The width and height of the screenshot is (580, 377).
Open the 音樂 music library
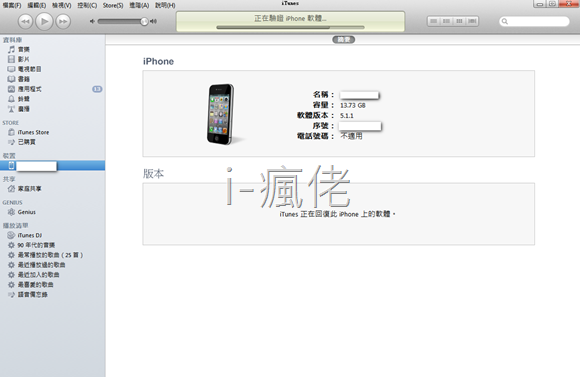click(x=24, y=50)
